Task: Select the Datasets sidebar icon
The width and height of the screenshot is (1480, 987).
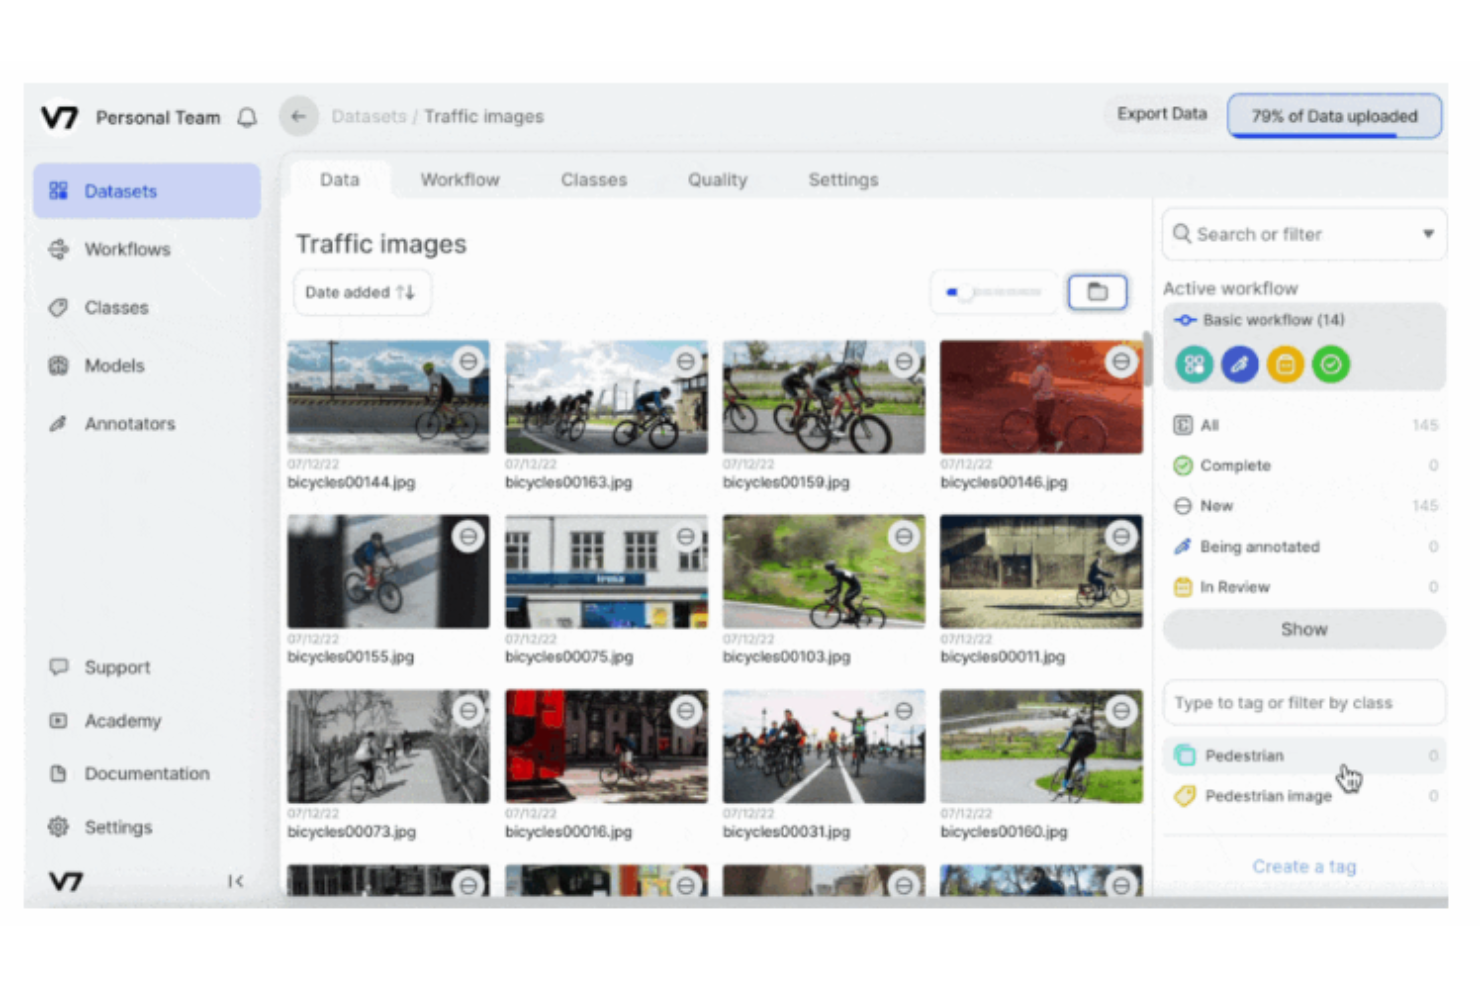Action: click(x=60, y=191)
